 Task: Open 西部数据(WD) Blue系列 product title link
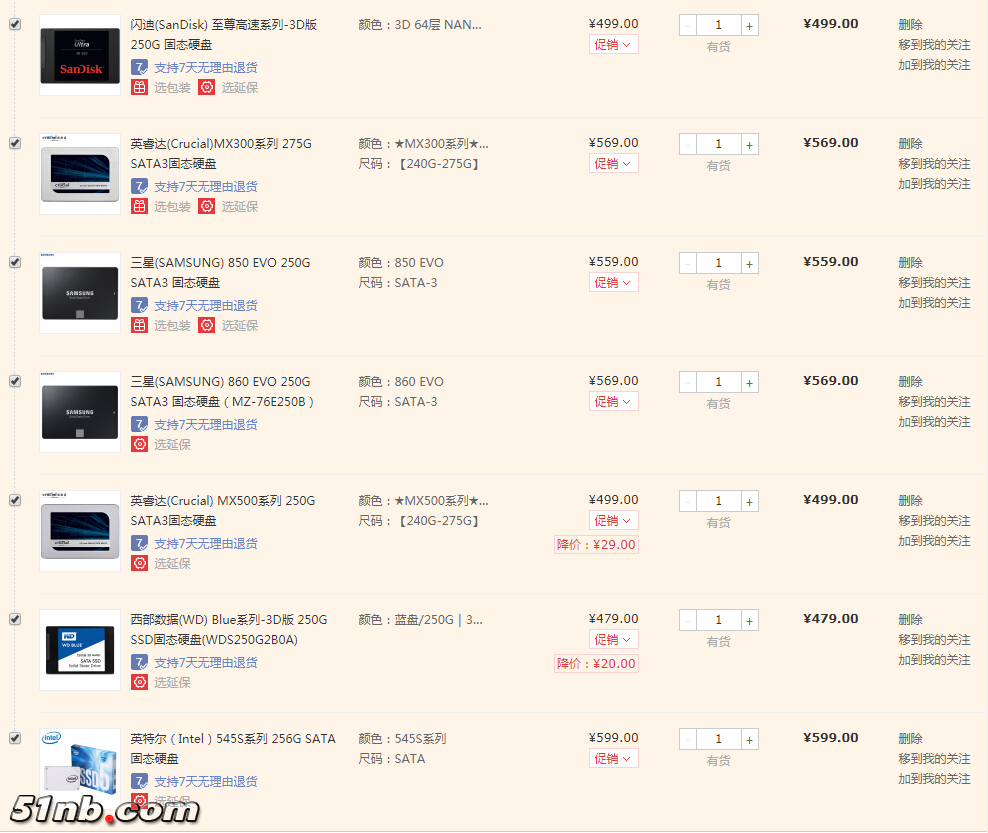point(229,630)
